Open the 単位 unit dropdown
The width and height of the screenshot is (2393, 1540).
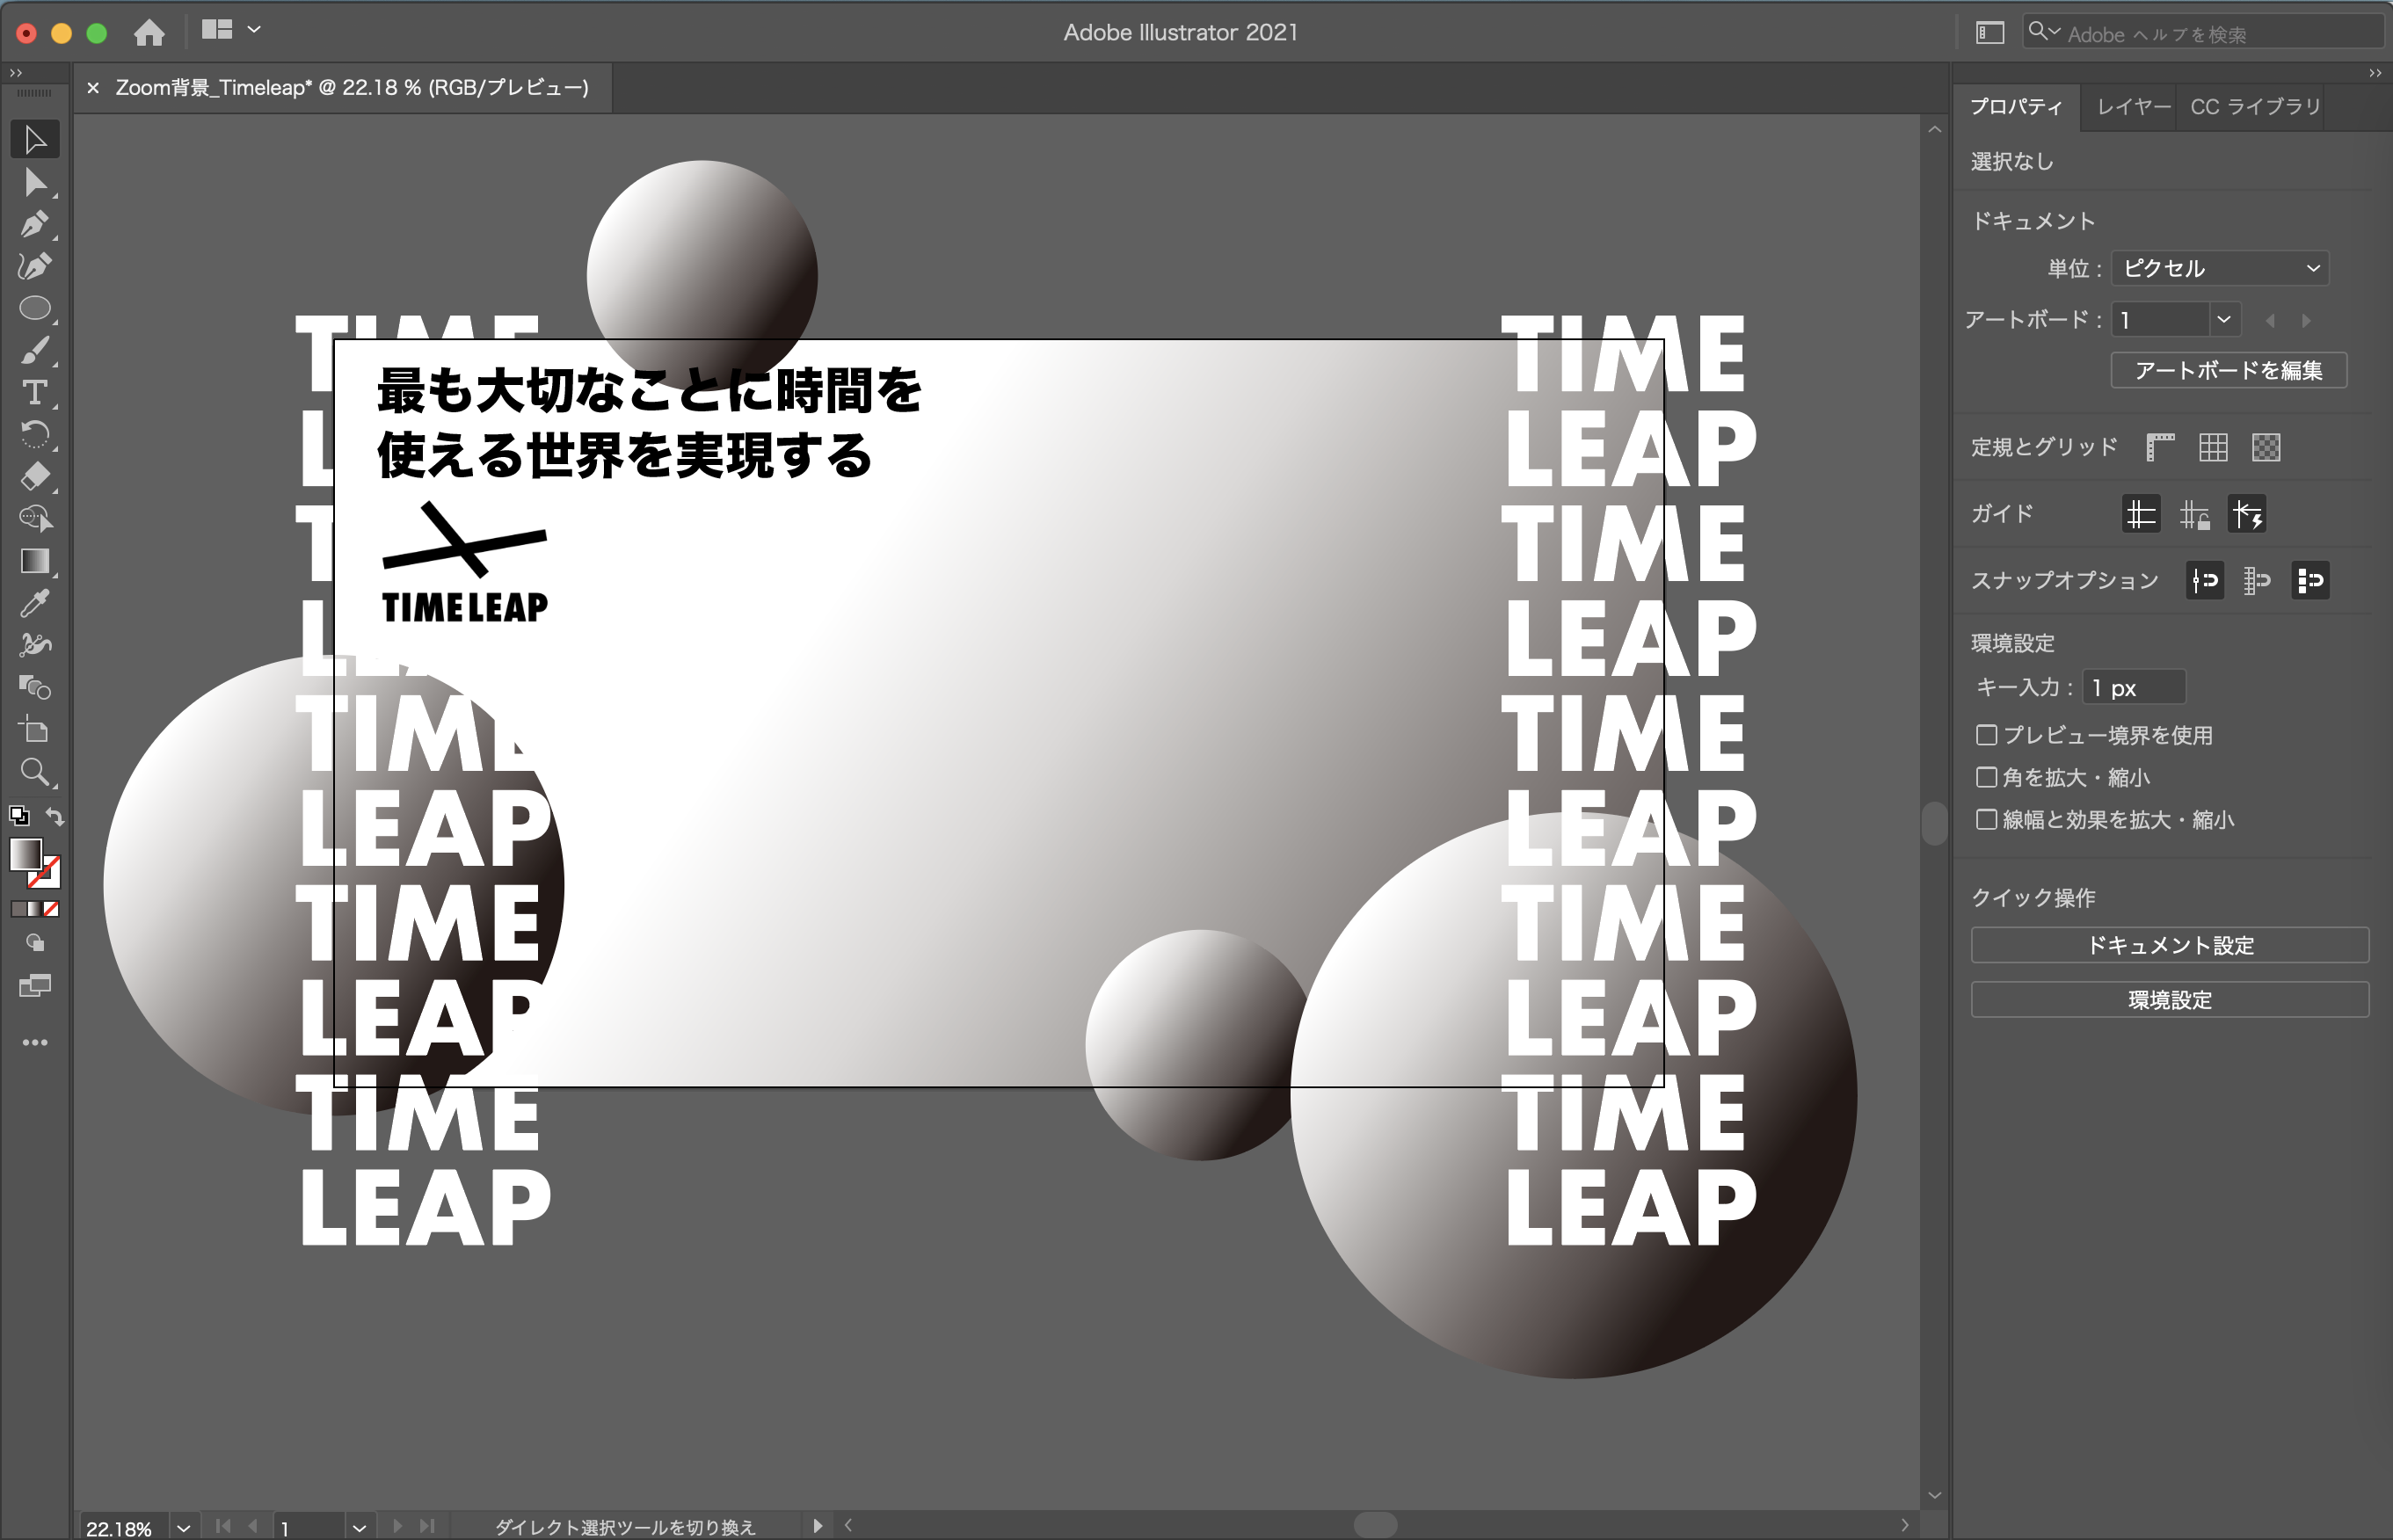2219,268
